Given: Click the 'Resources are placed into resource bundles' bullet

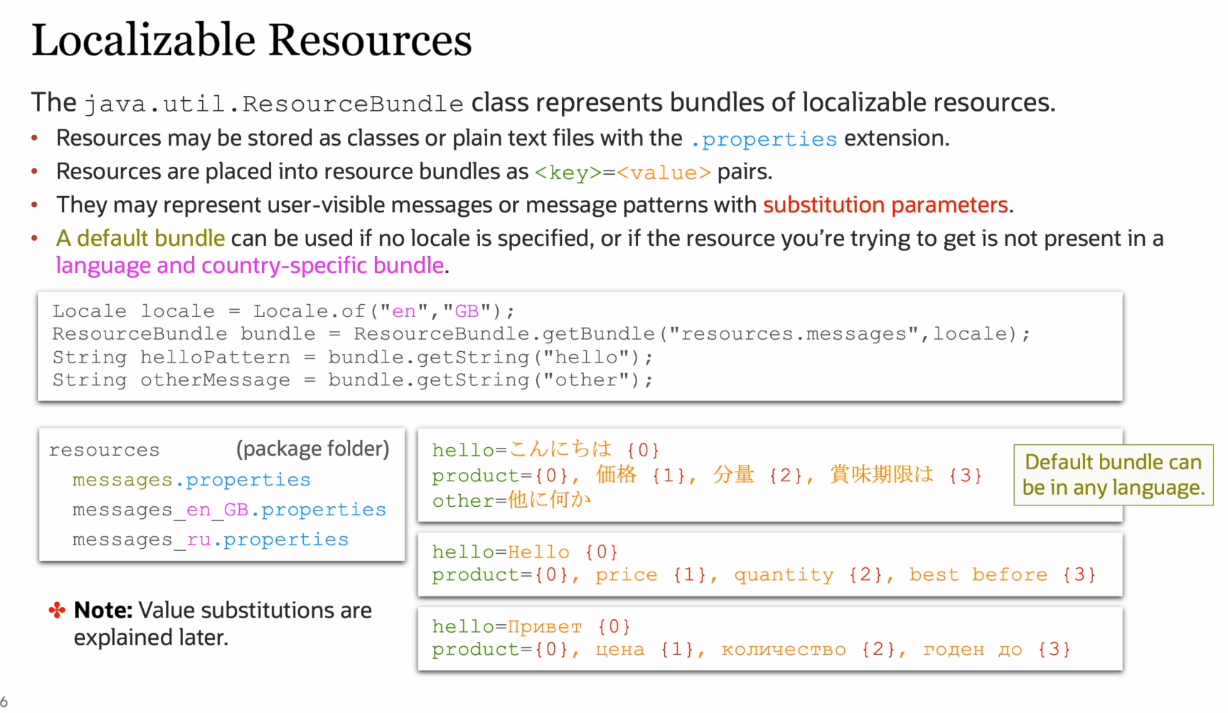Looking at the screenshot, I should tap(414, 173).
